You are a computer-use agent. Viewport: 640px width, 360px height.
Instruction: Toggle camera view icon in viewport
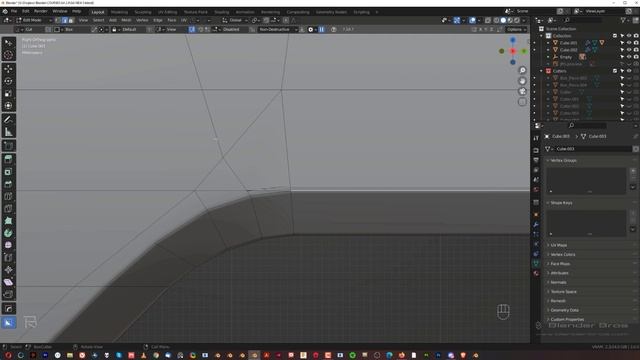tap(522, 91)
